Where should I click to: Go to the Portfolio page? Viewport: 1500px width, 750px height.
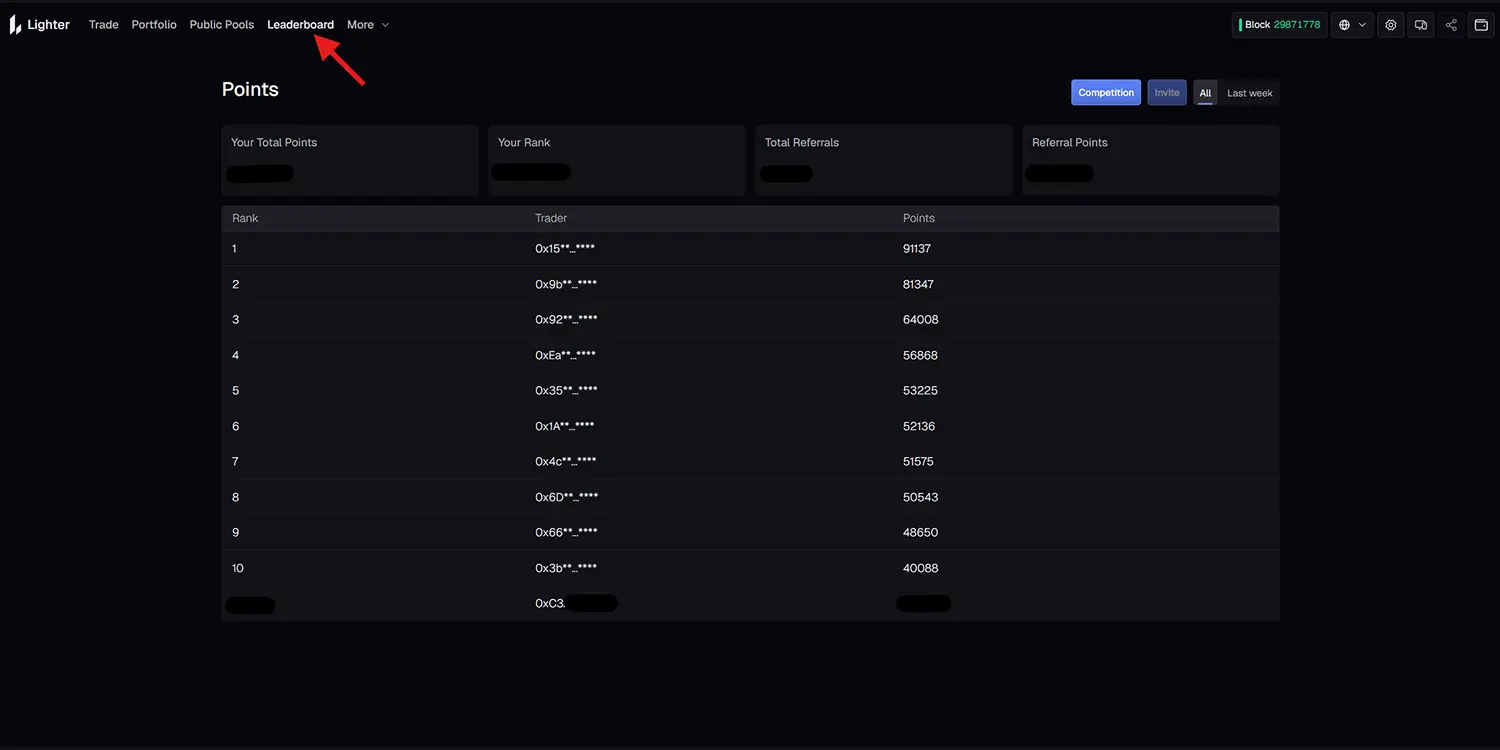(154, 25)
